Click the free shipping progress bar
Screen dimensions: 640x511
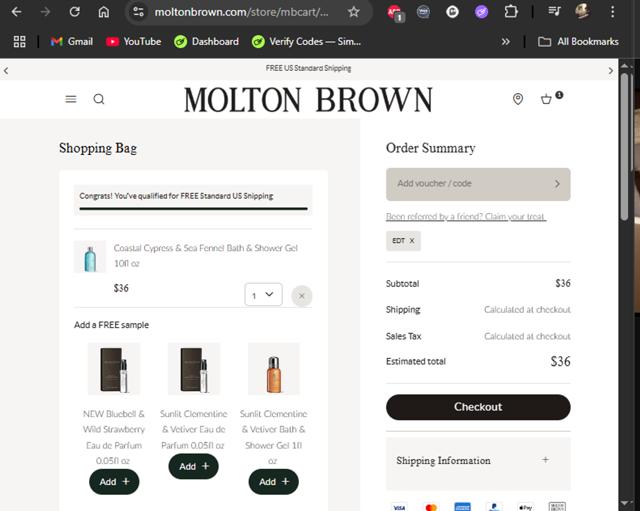(193, 209)
